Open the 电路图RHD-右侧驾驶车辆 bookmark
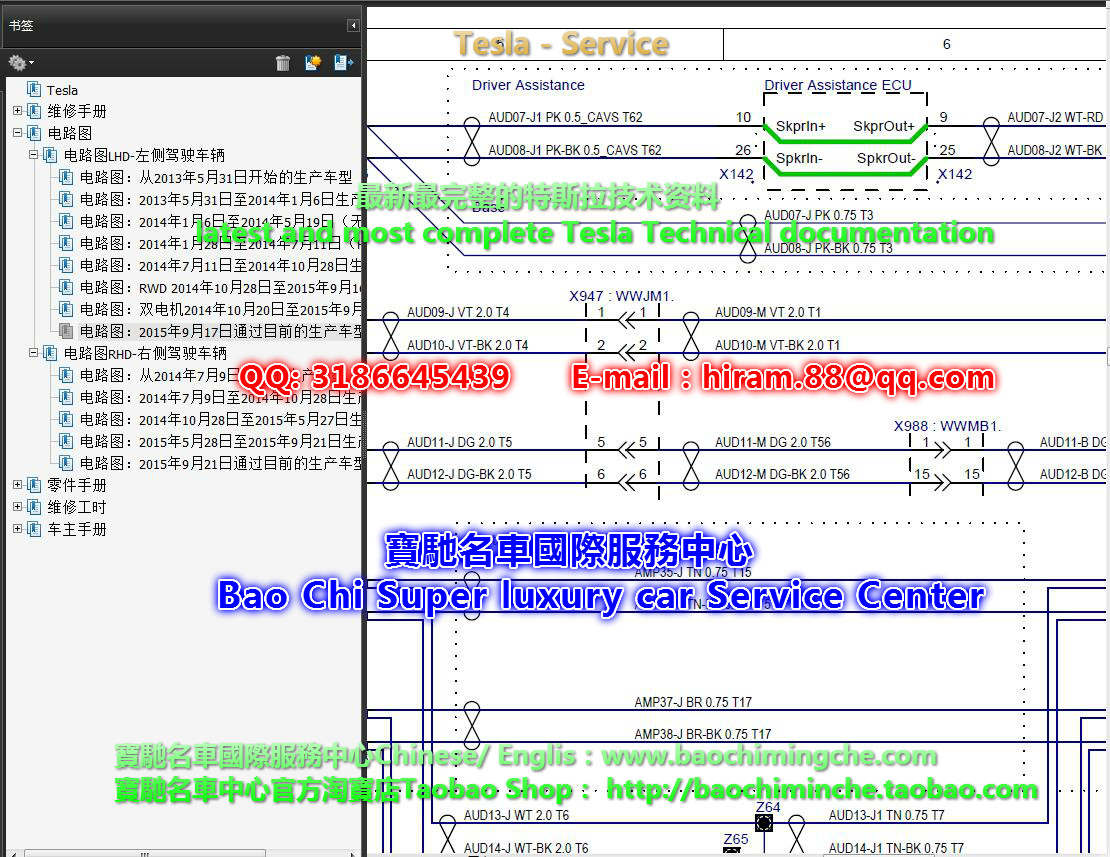Screen dimensions: 1110x857 tap(145, 353)
